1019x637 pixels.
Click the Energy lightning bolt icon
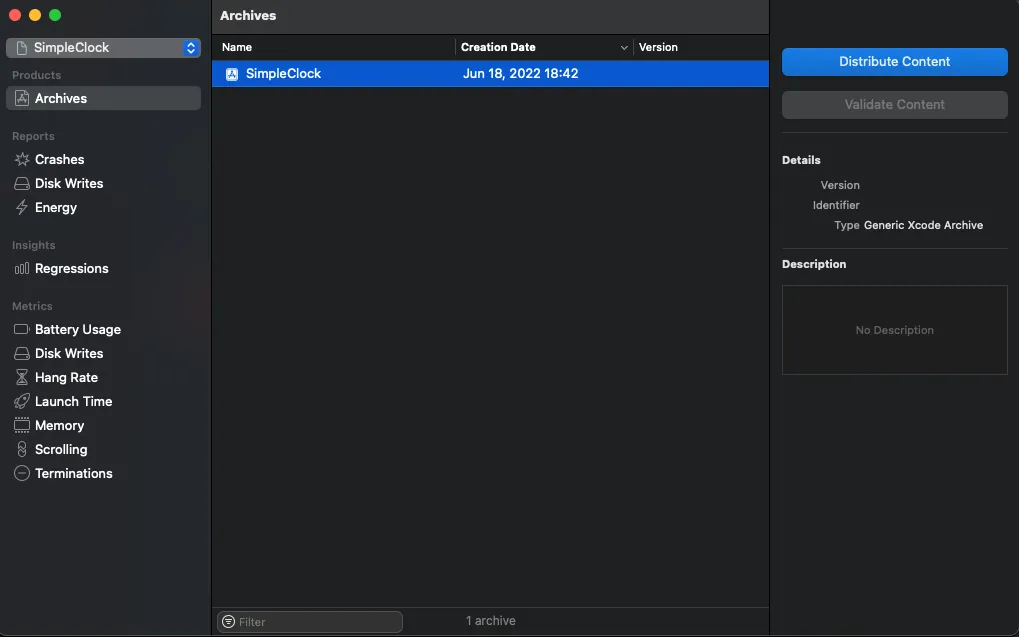click(x=22, y=207)
